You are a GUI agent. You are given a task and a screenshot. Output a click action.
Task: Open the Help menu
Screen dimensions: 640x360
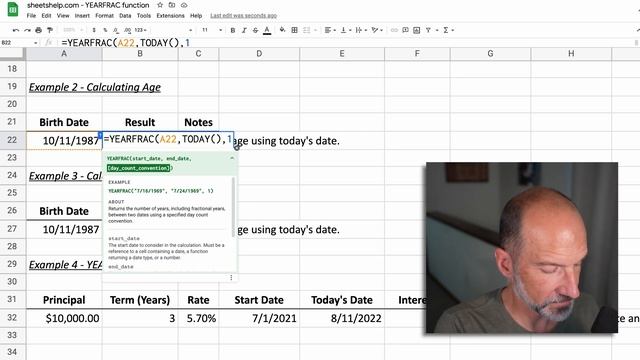pos(196,16)
